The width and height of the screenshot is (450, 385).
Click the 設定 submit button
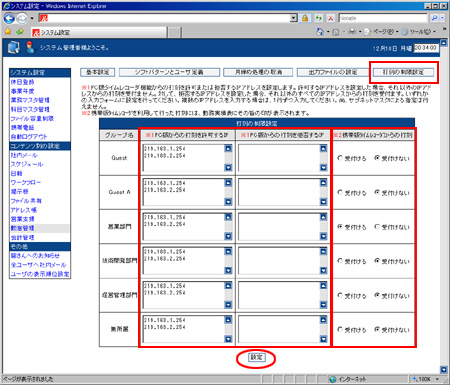pyautogui.click(x=256, y=358)
